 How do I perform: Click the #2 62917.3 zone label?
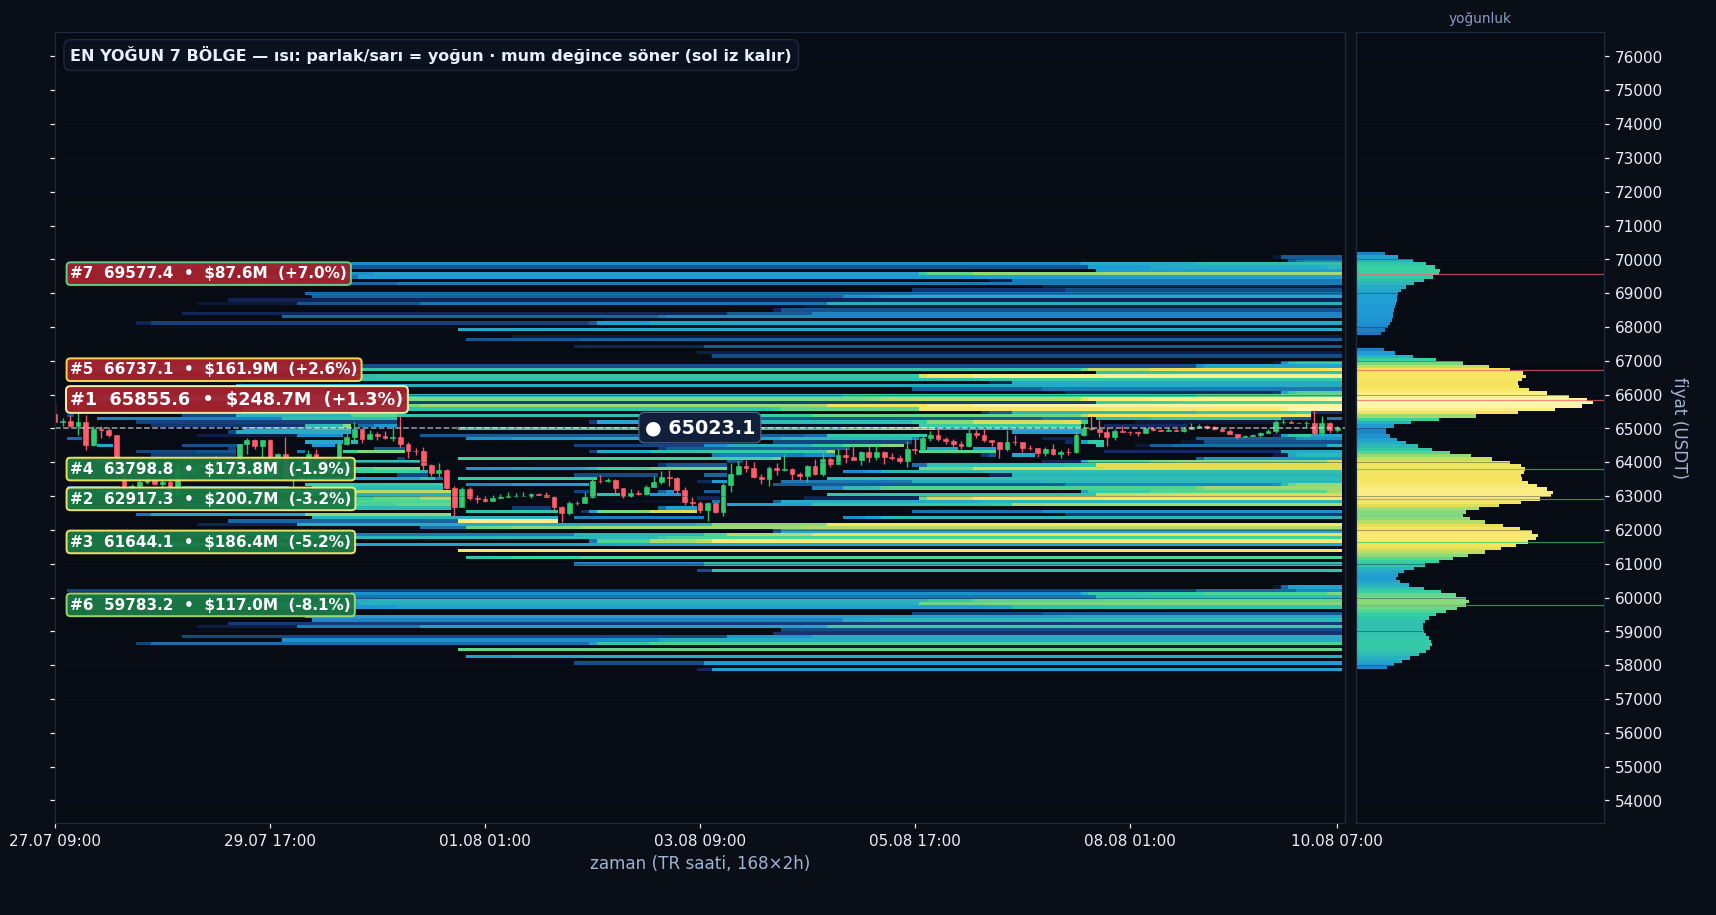pos(210,498)
